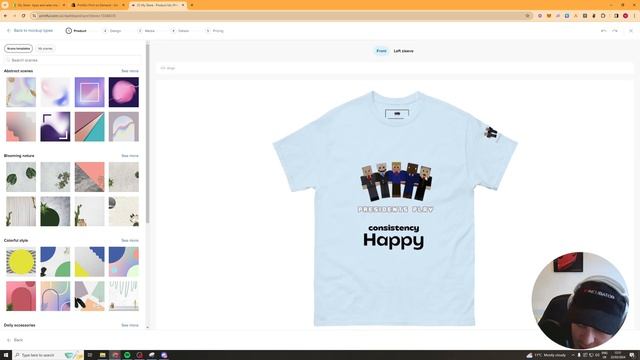Choose the two monstera leaves scene
This screenshot has width=640, height=360.
pos(21,177)
